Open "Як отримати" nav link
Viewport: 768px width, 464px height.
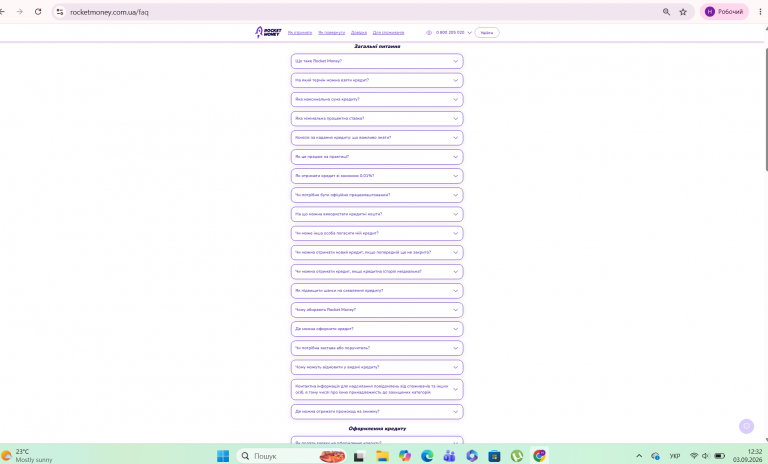coord(300,33)
